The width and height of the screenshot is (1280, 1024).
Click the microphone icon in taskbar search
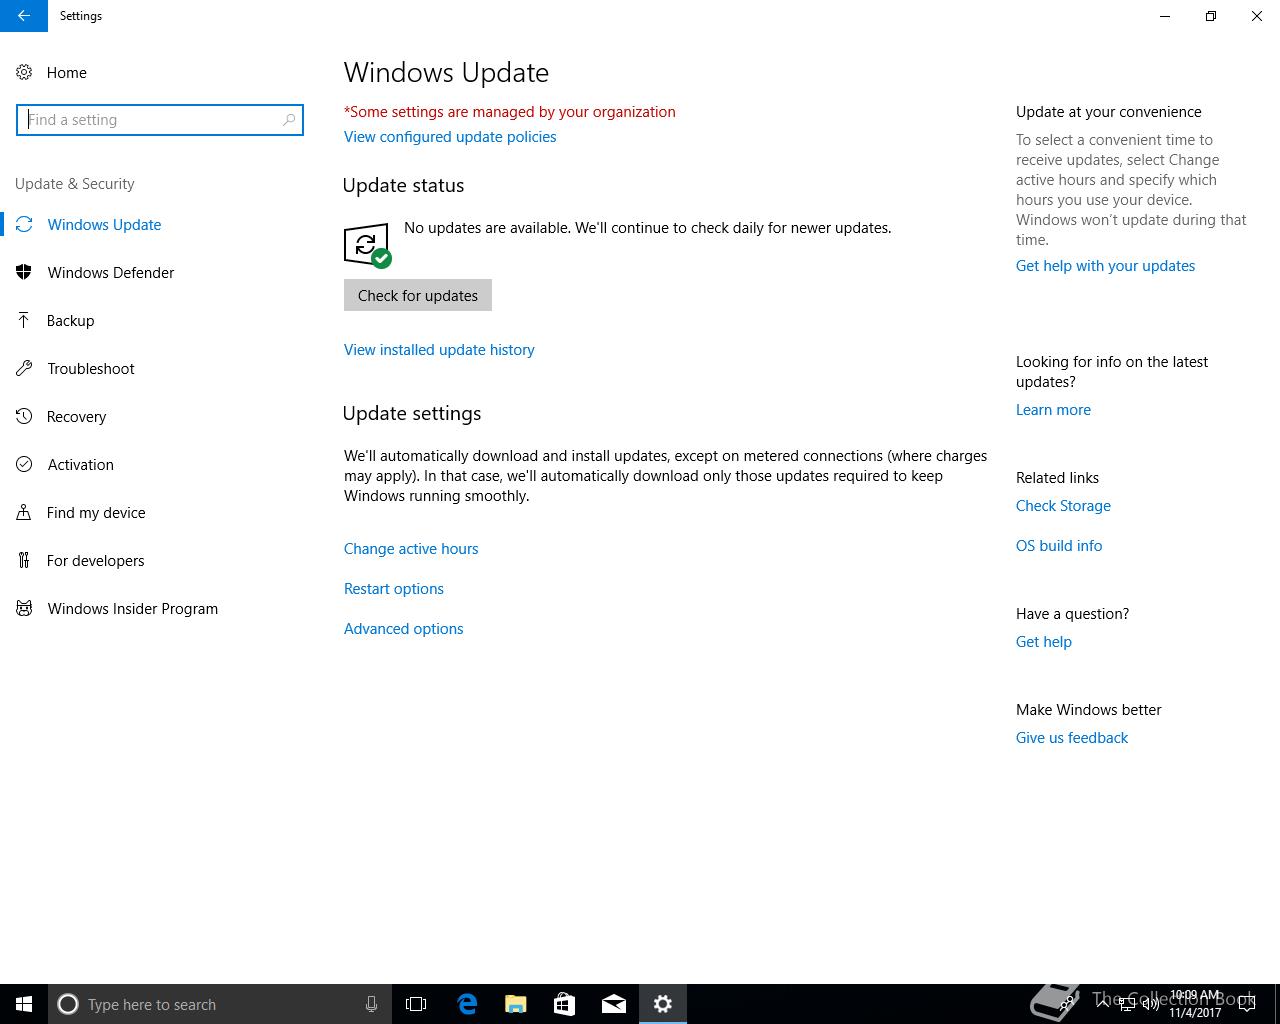pos(371,1004)
